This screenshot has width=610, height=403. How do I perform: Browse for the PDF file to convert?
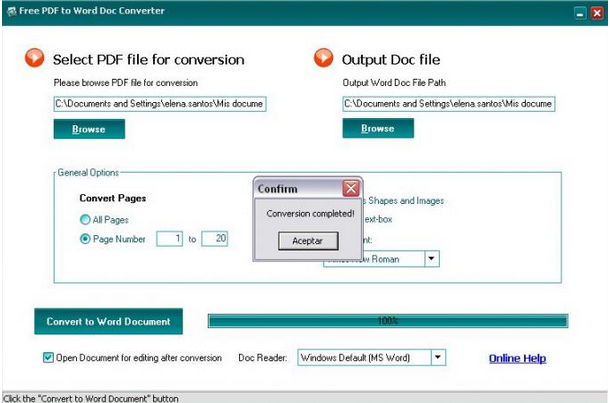pyautogui.click(x=89, y=129)
